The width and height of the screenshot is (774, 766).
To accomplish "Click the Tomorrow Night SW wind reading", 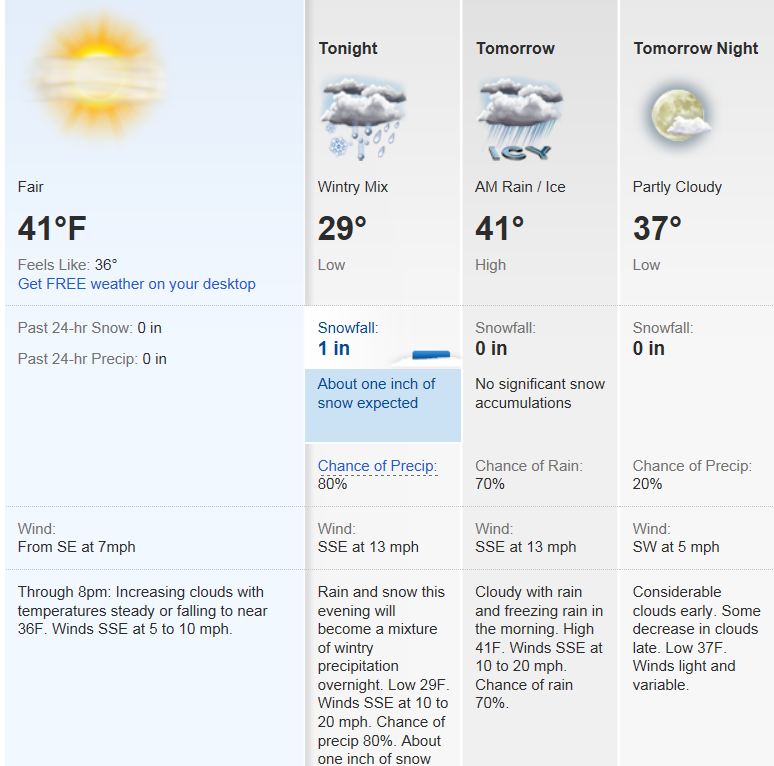I will pyautogui.click(x=675, y=547).
